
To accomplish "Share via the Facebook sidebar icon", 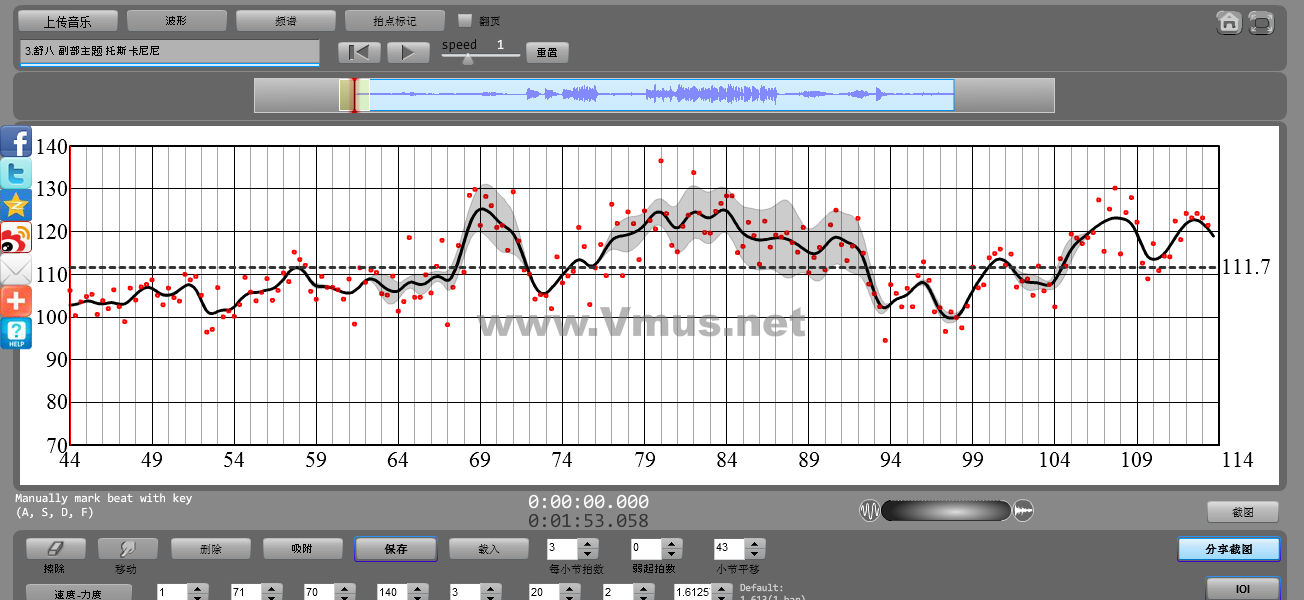I will click(x=16, y=142).
